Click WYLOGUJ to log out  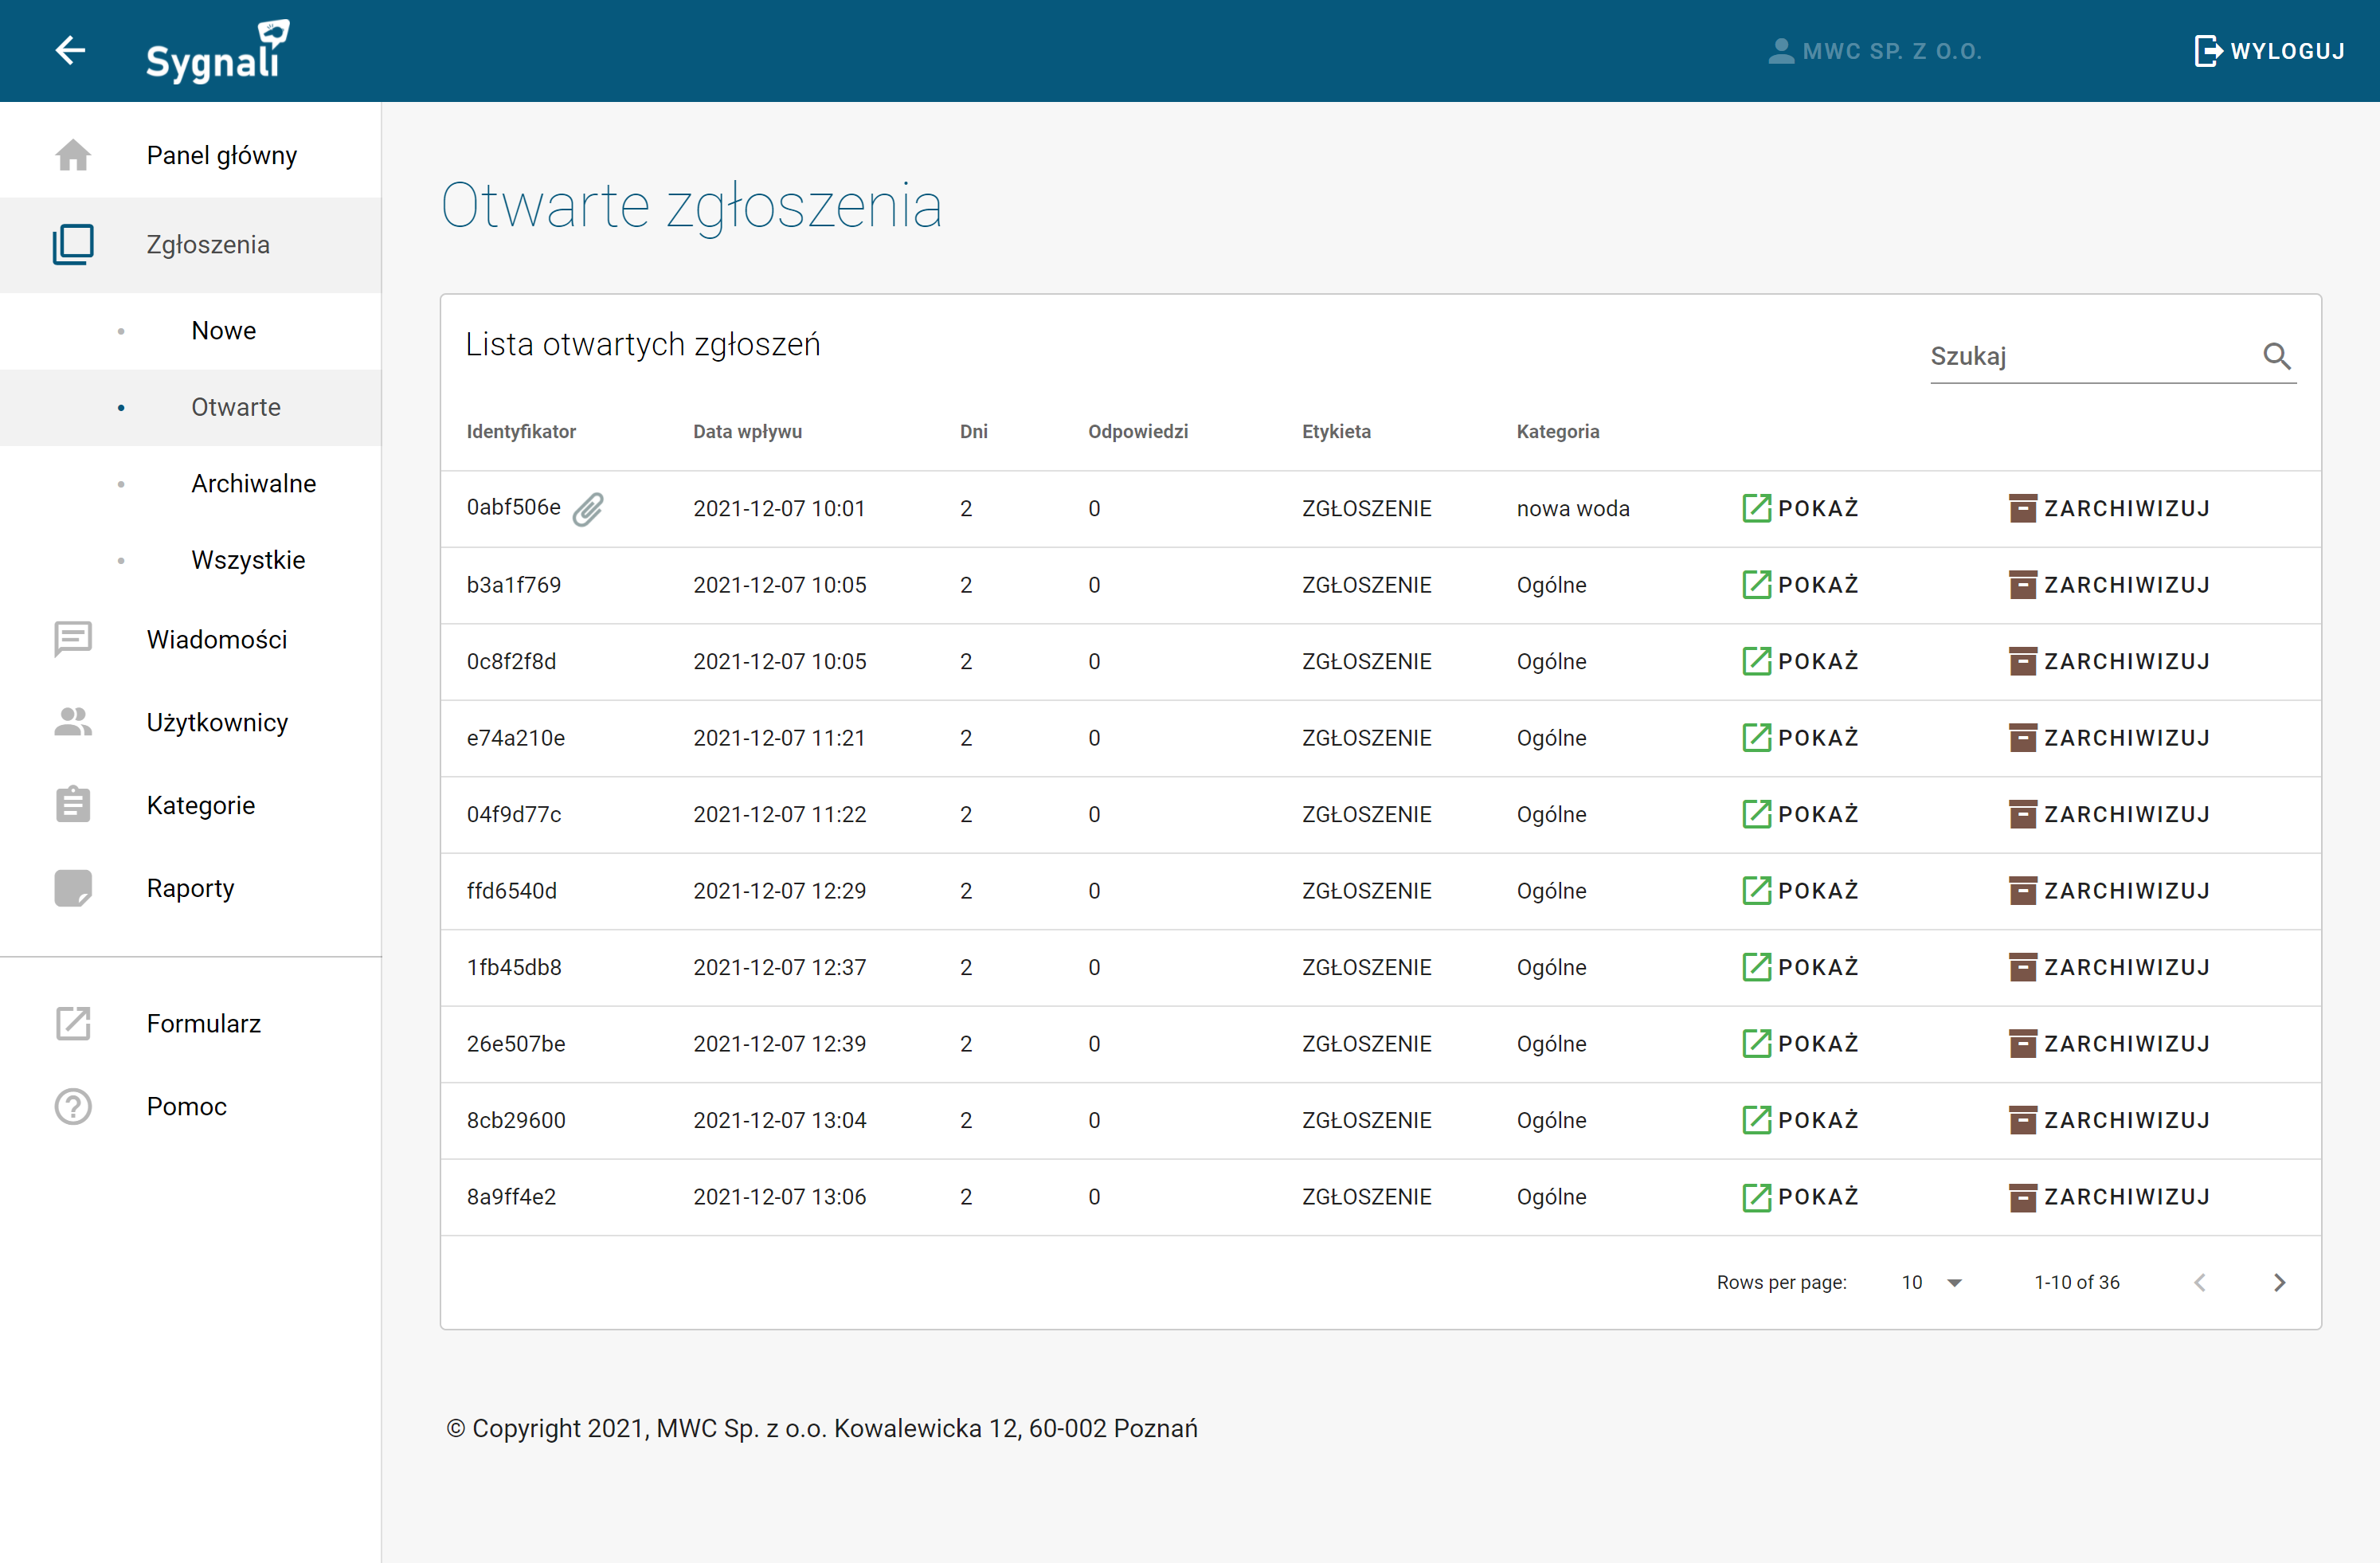pos(2269,51)
